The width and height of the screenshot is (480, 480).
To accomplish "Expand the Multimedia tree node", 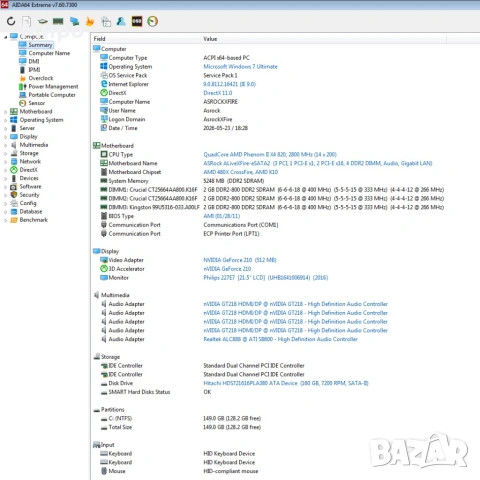I will coord(5,145).
